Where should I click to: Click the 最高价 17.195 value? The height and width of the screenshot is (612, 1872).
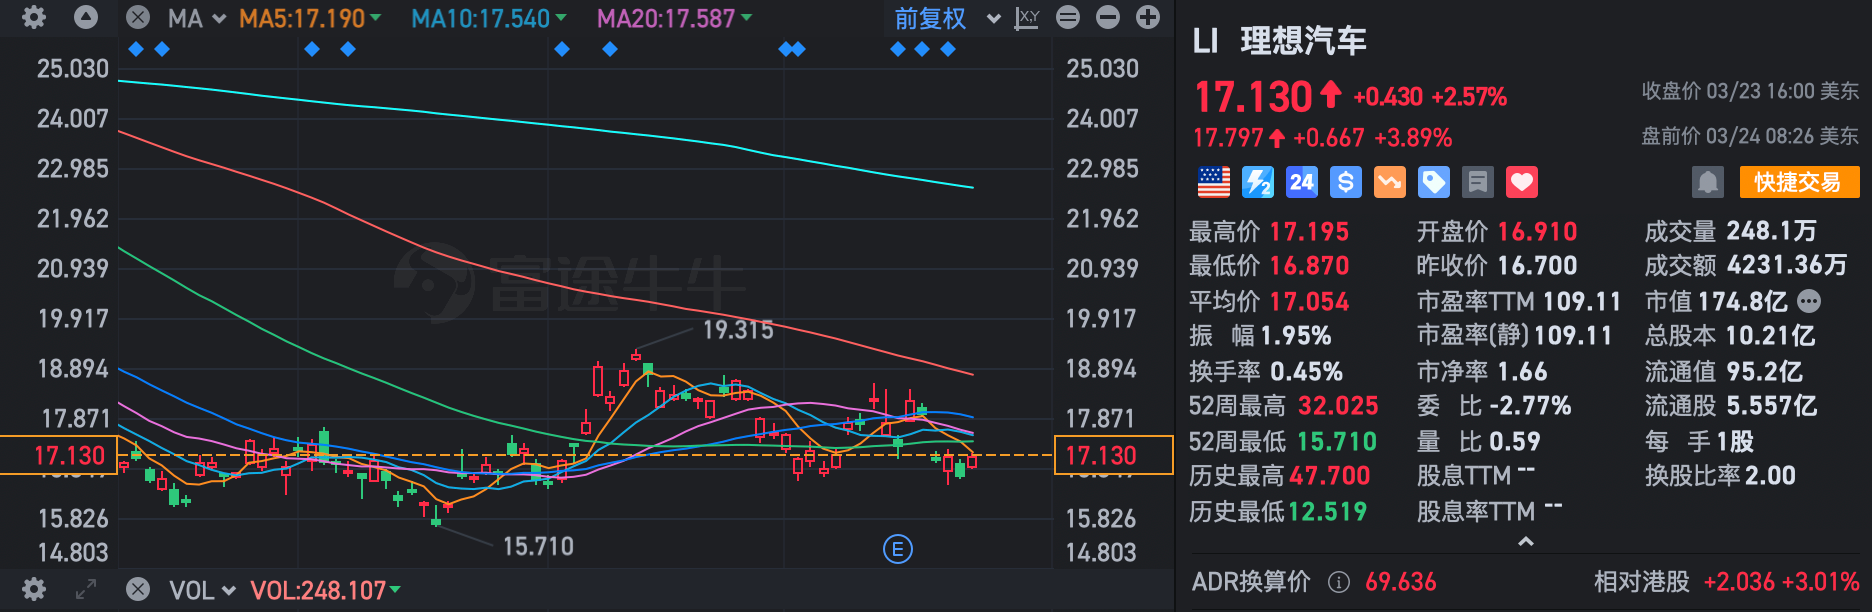point(1309,232)
